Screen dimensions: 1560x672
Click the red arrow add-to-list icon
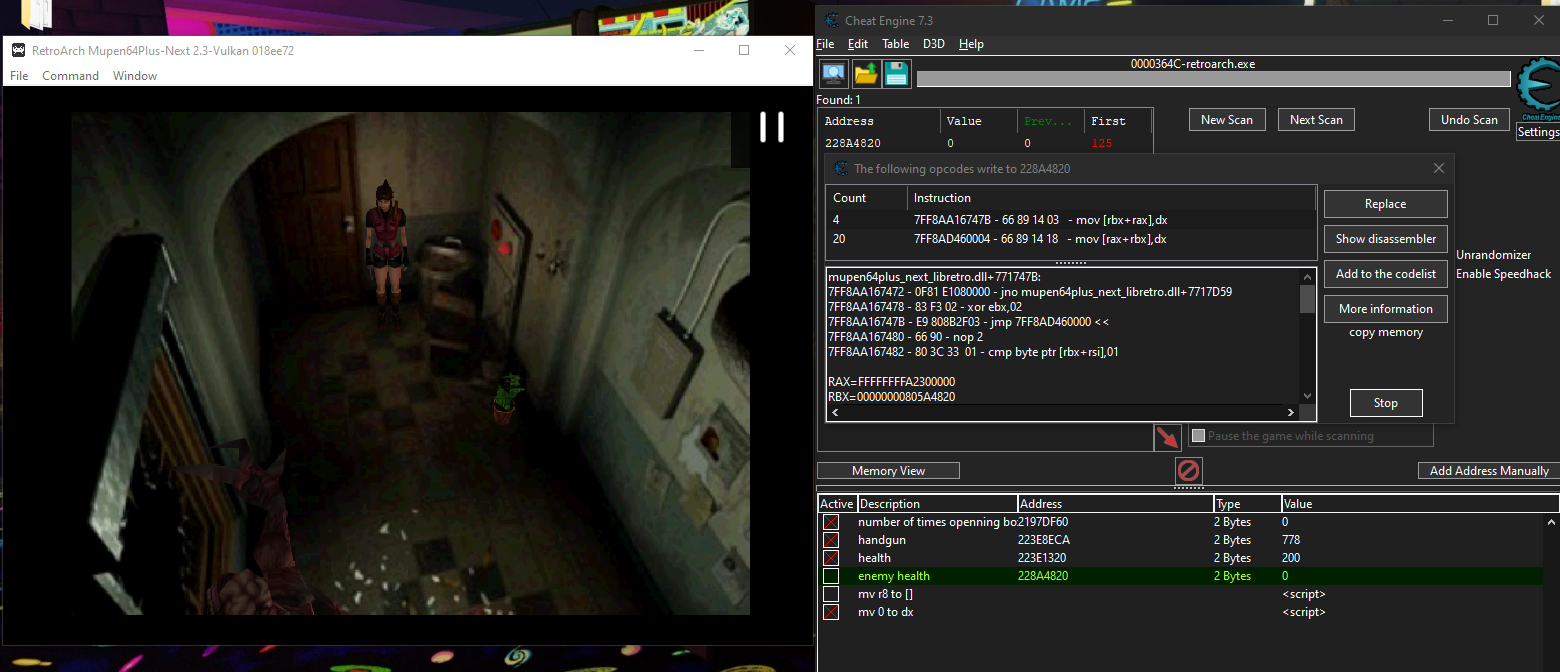click(1167, 438)
